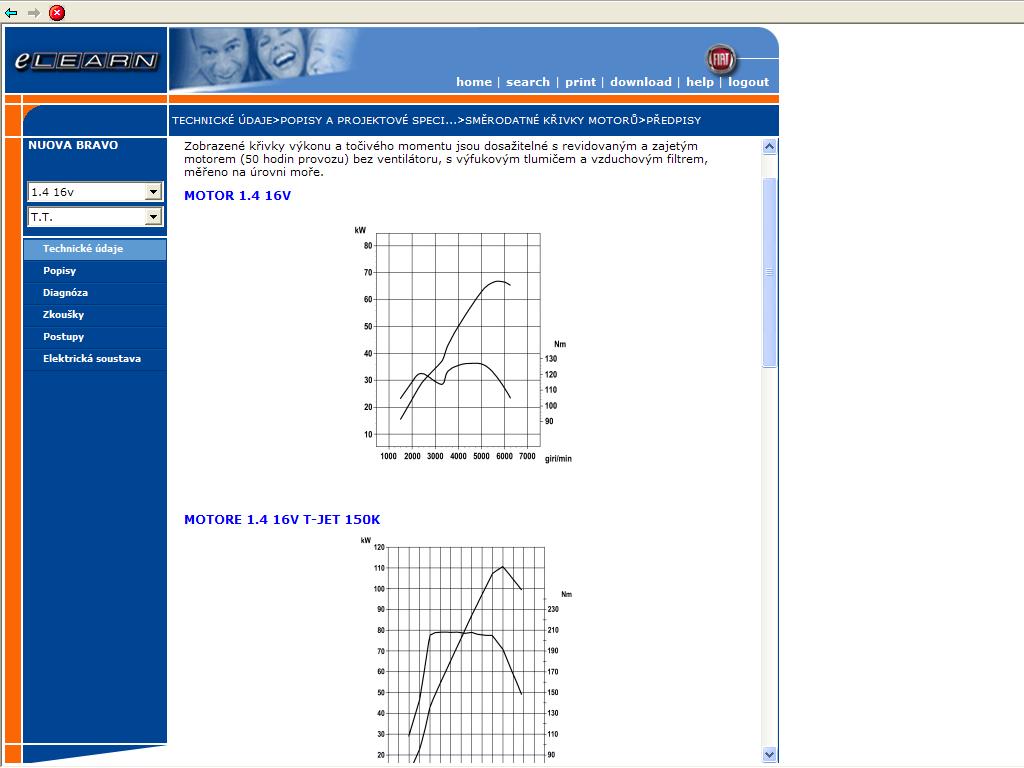Screen dimensions: 1024x768
Task: Click the Fiat logo badge
Action: click(x=720, y=59)
